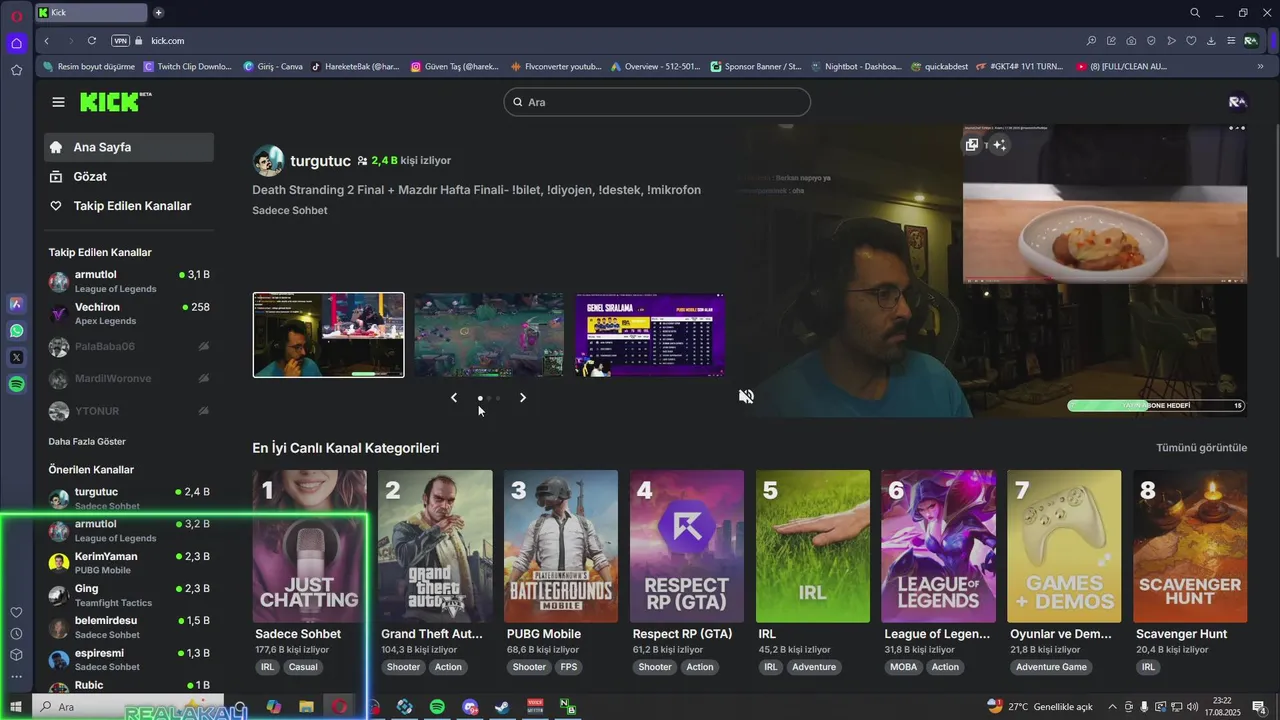The height and width of the screenshot is (720, 1280).
Task: Click Tümünü görüntüle link
Action: pos(1201,448)
